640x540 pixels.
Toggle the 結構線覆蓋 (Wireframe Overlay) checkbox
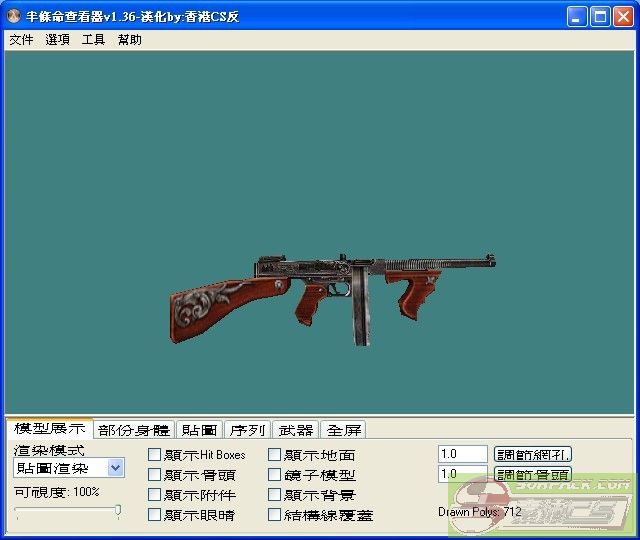click(x=275, y=515)
